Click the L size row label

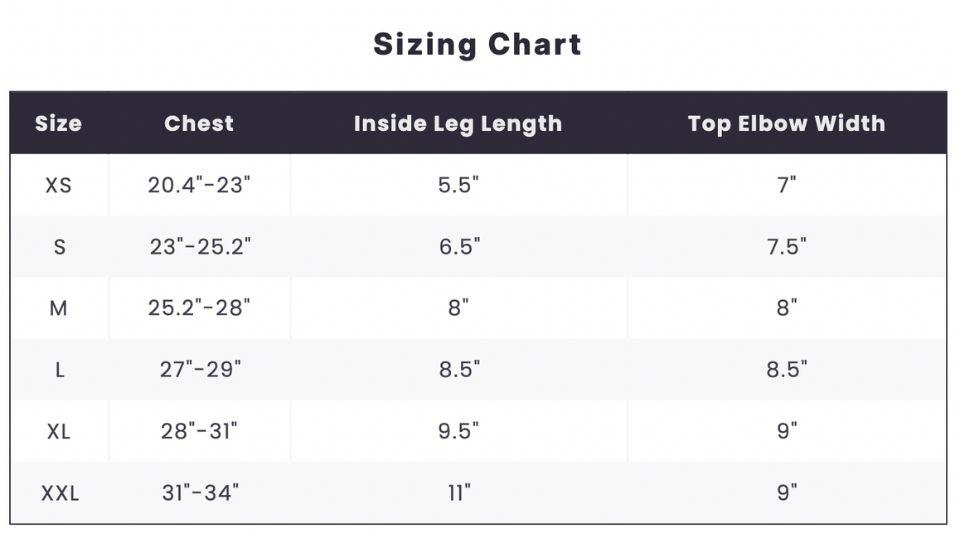(x=59, y=370)
